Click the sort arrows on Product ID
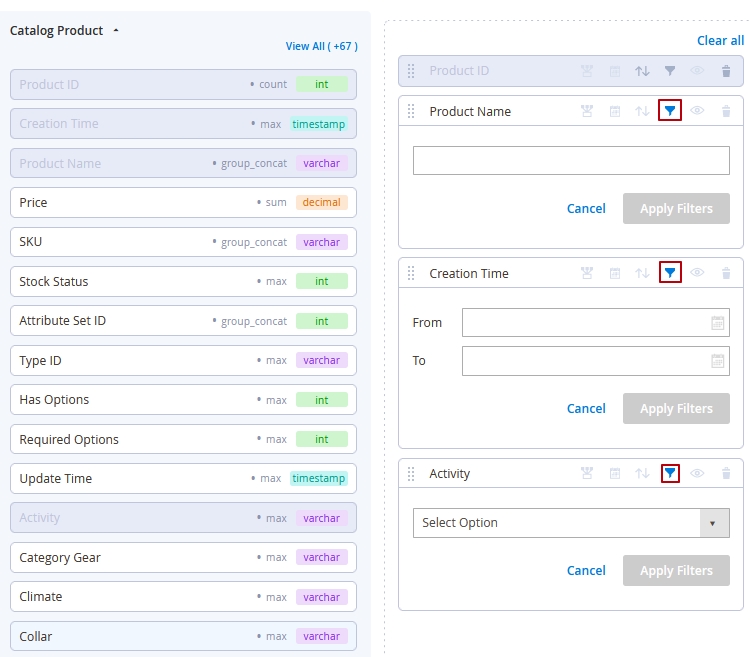The image size is (750, 657). [x=642, y=71]
